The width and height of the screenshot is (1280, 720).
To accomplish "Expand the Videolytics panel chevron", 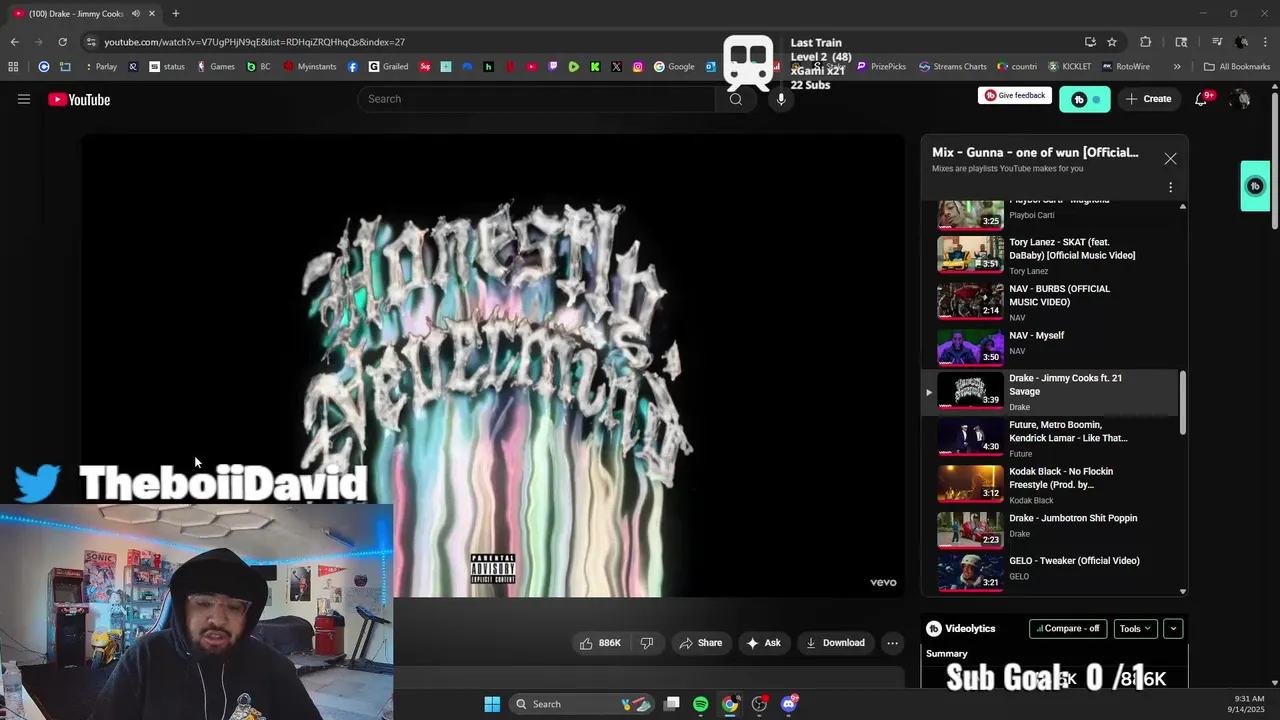I will pyautogui.click(x=1173, y=629).
